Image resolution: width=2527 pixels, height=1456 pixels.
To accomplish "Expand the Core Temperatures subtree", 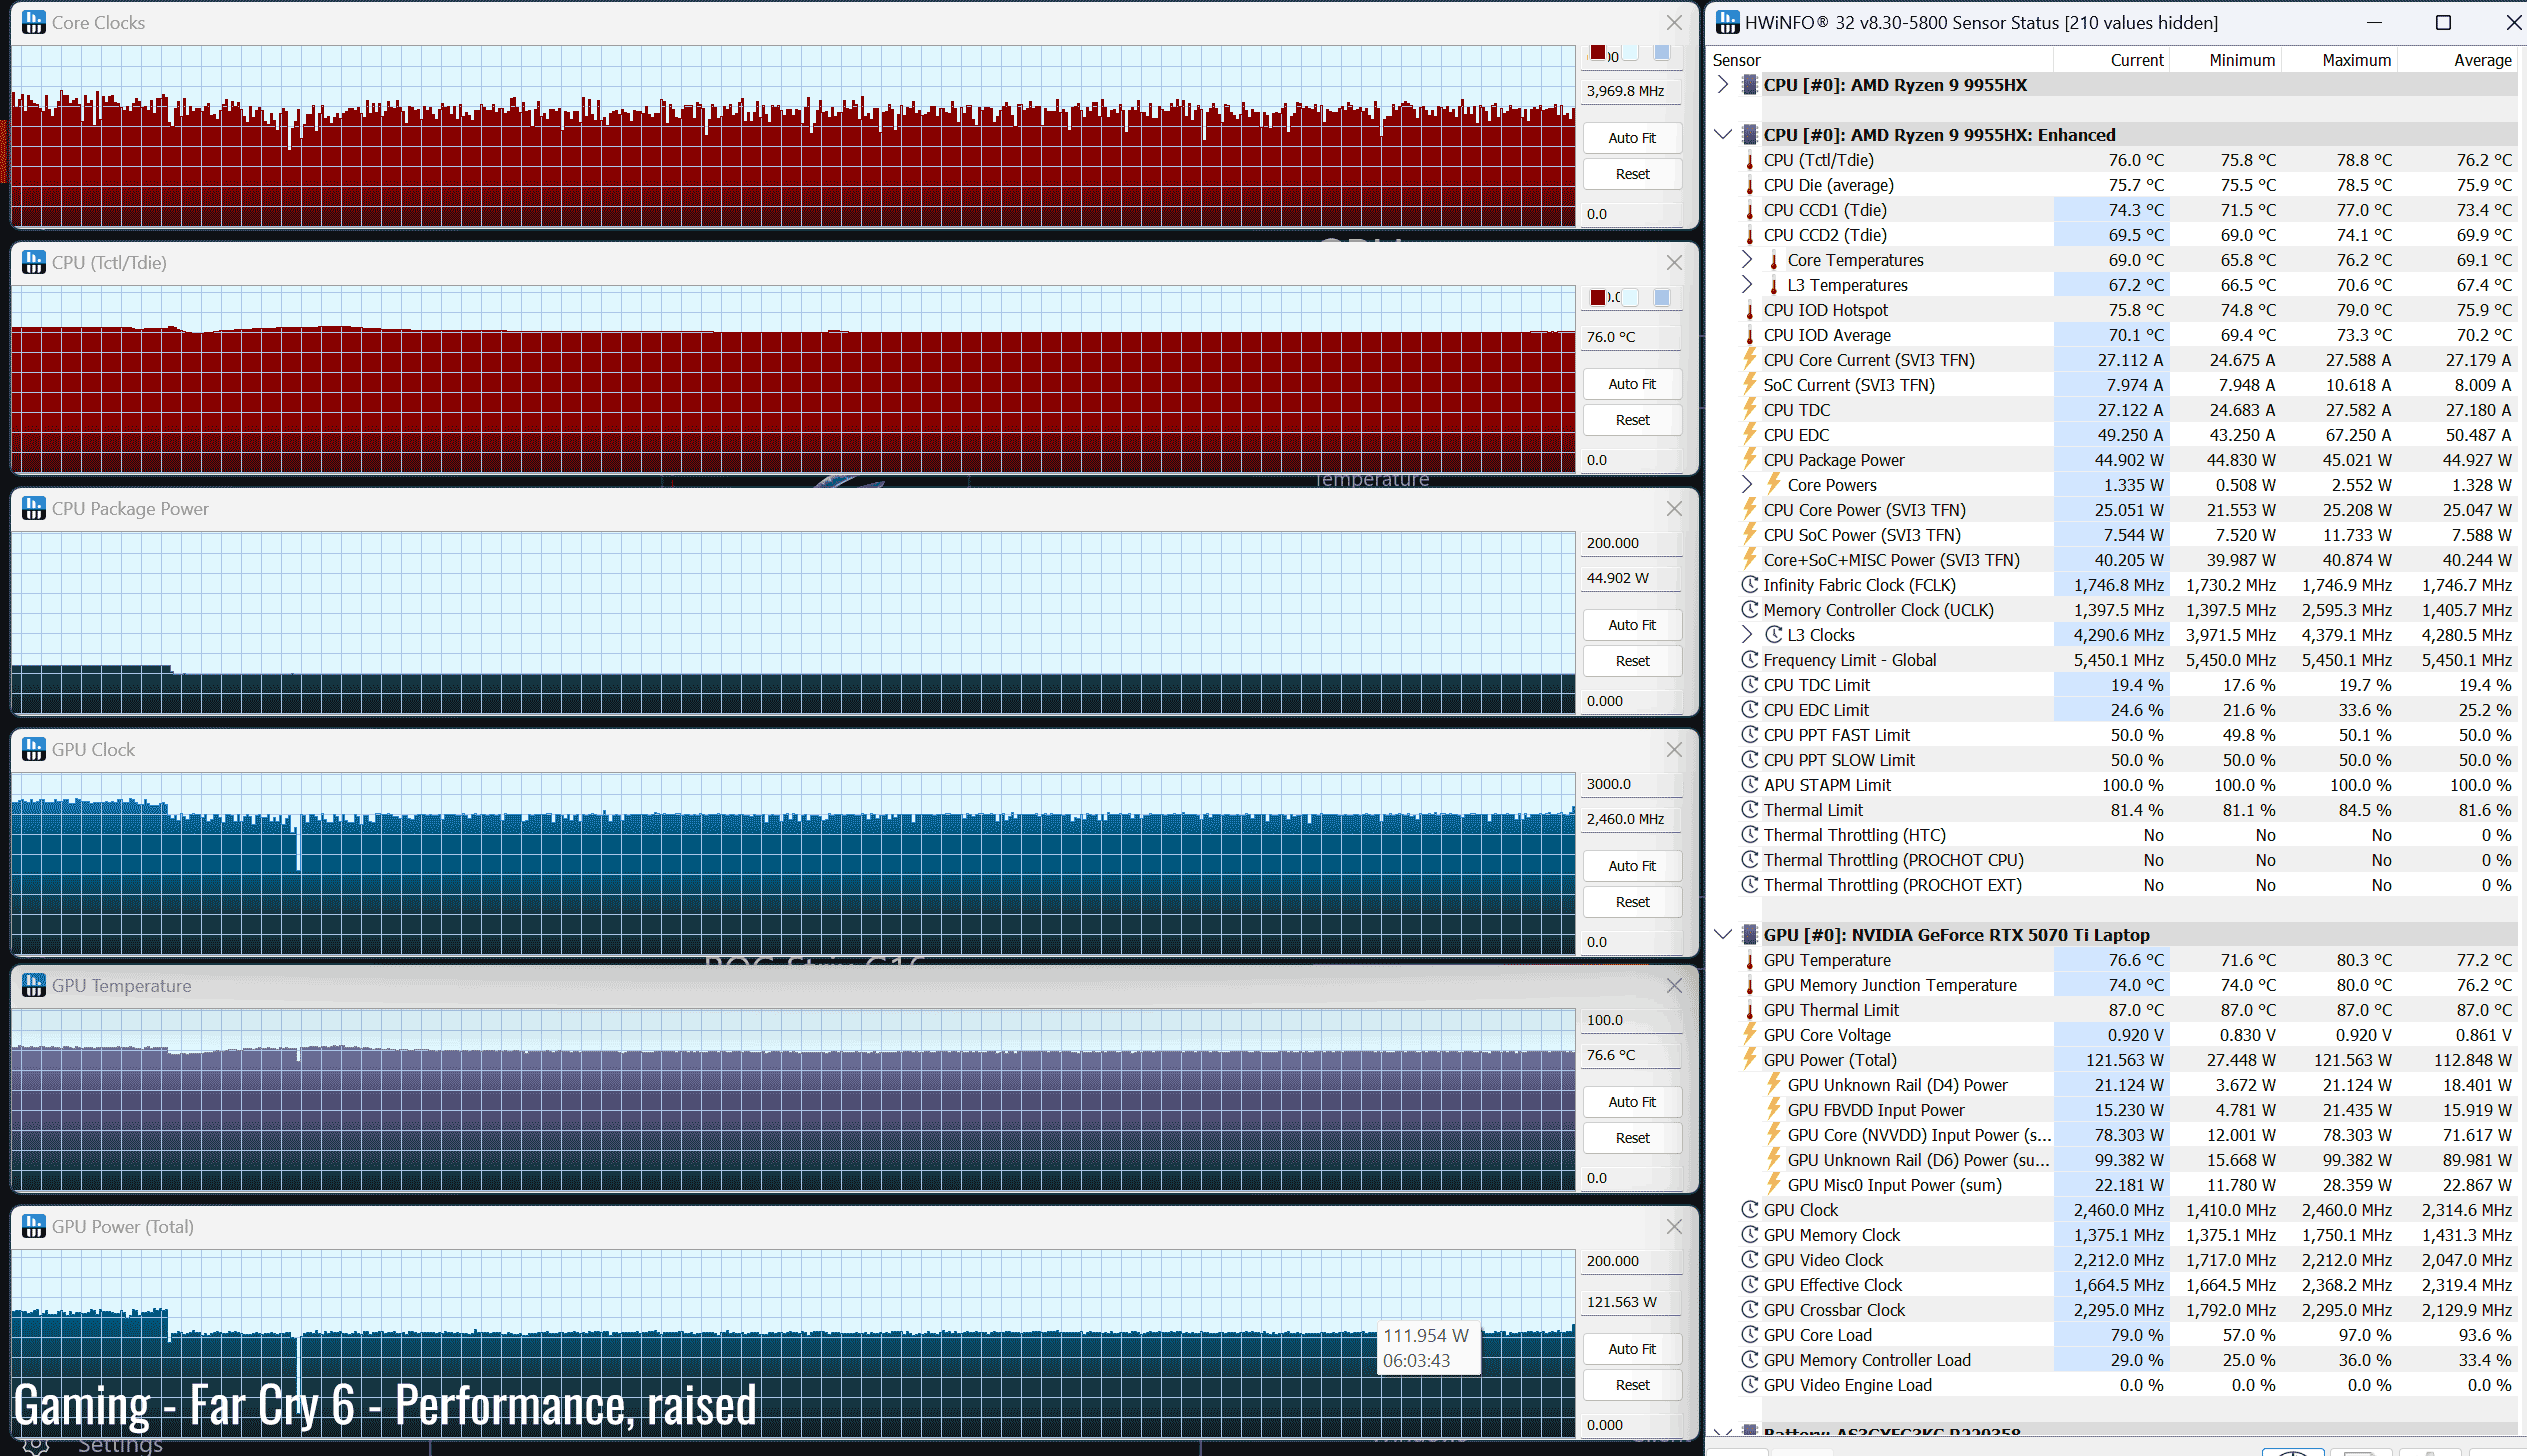I will (1746, 260).
